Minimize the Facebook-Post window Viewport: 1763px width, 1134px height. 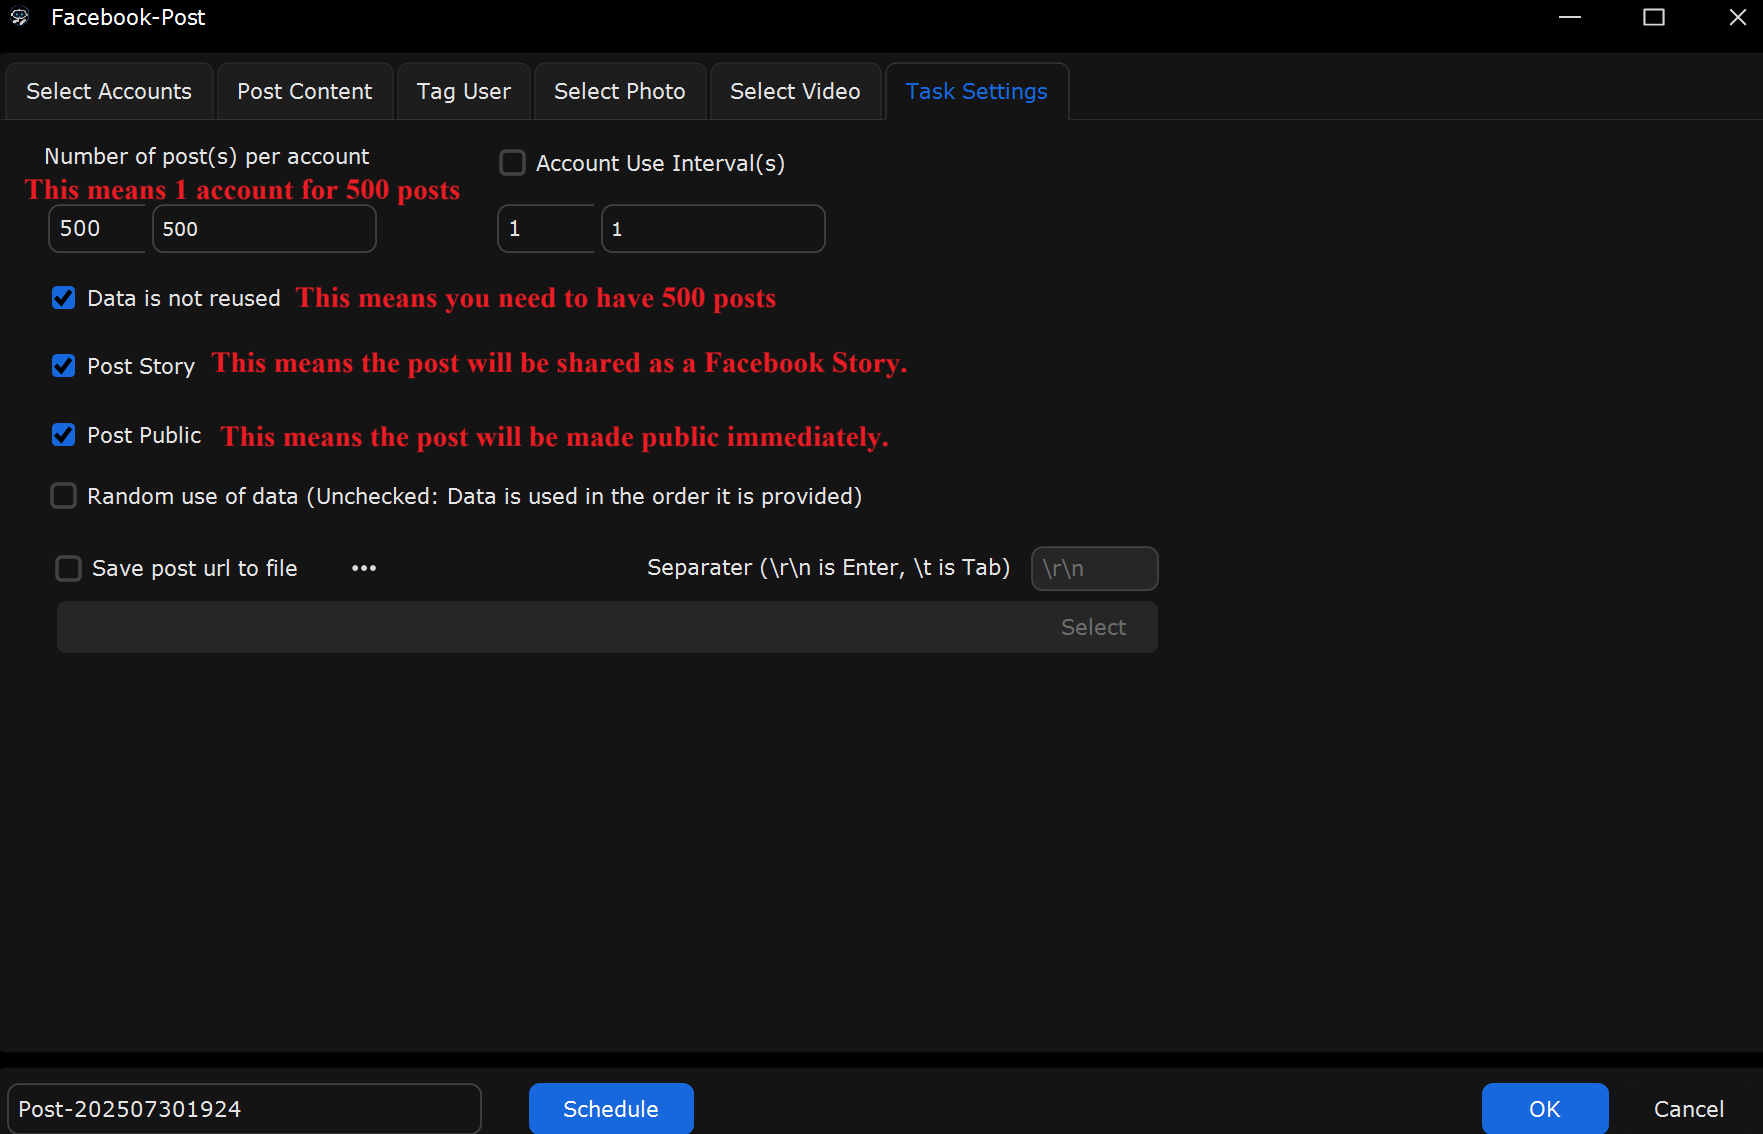tap(1570, 17)
